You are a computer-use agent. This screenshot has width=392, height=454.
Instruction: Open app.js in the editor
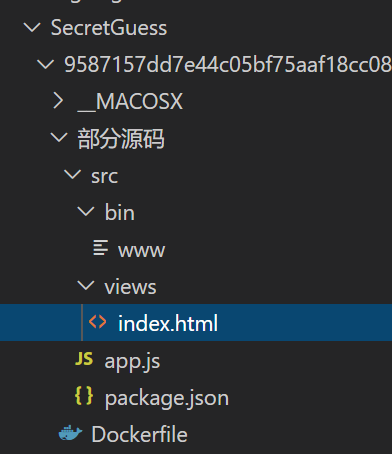point(132,361)
